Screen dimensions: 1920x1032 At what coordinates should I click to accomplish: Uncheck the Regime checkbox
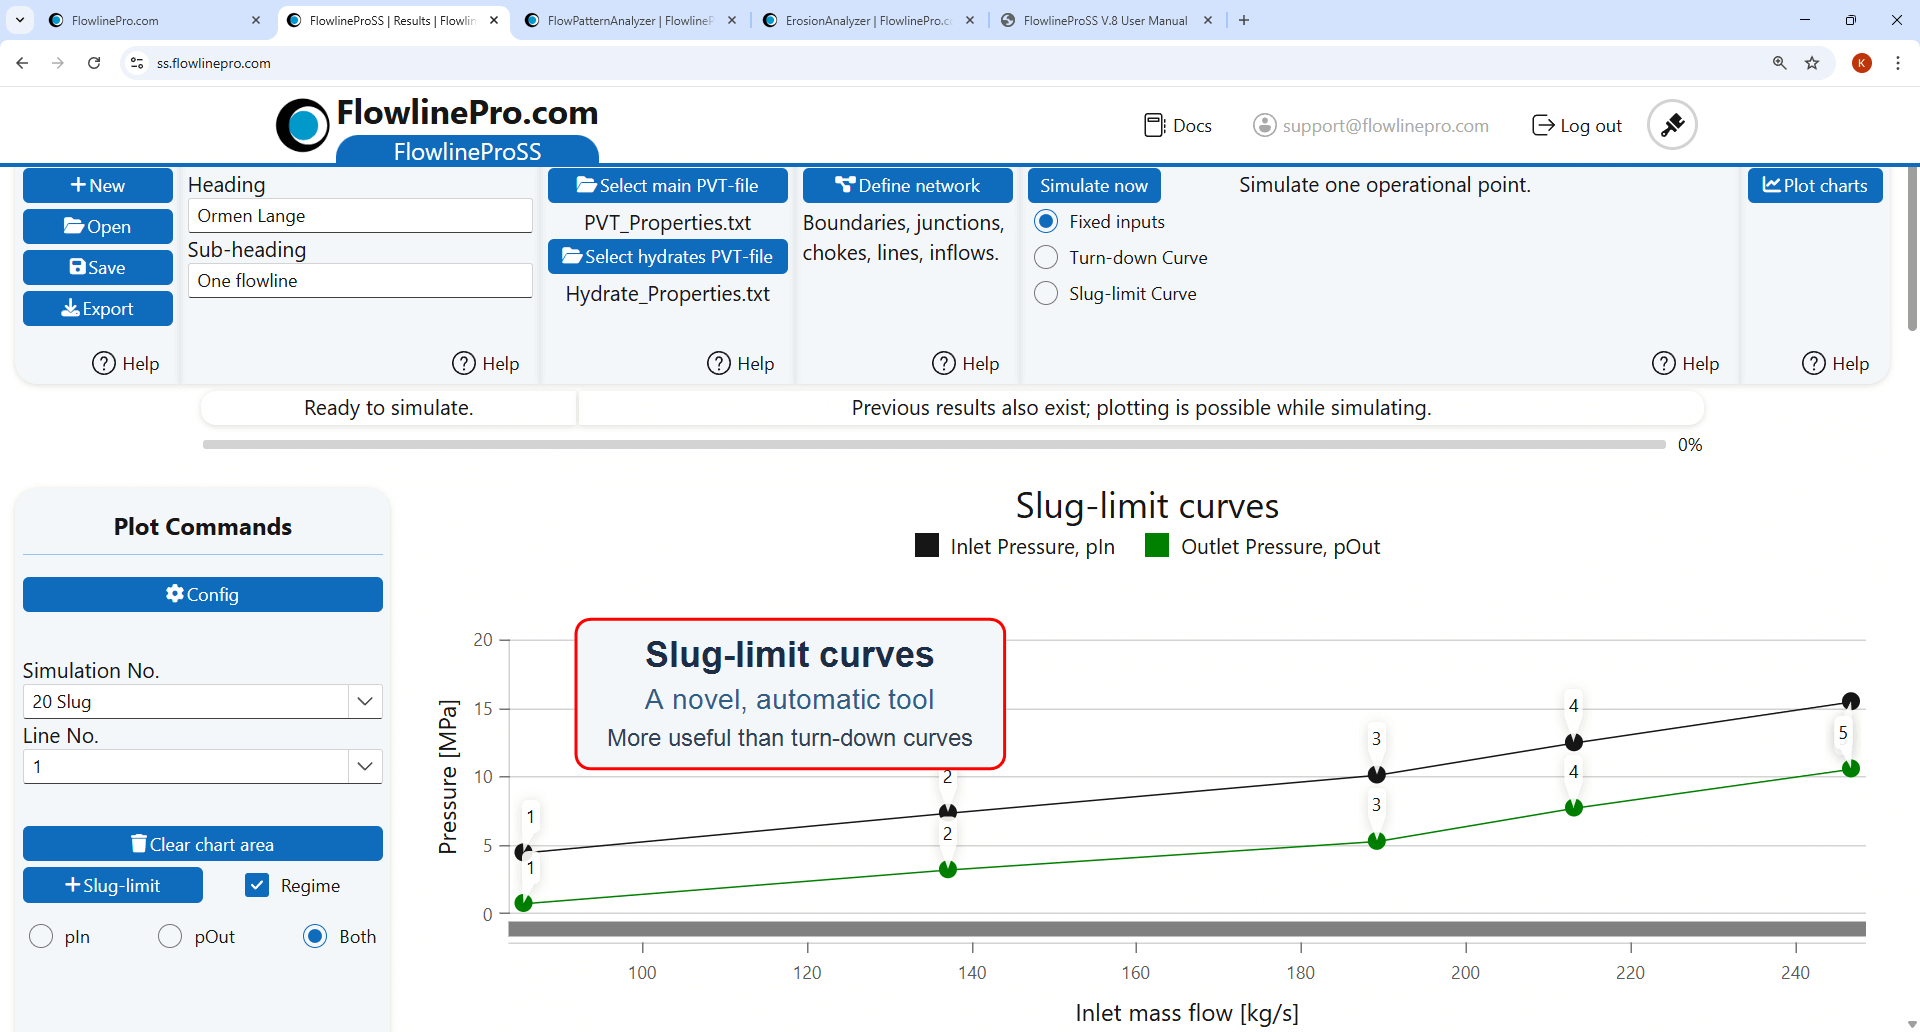click(257, 885)
